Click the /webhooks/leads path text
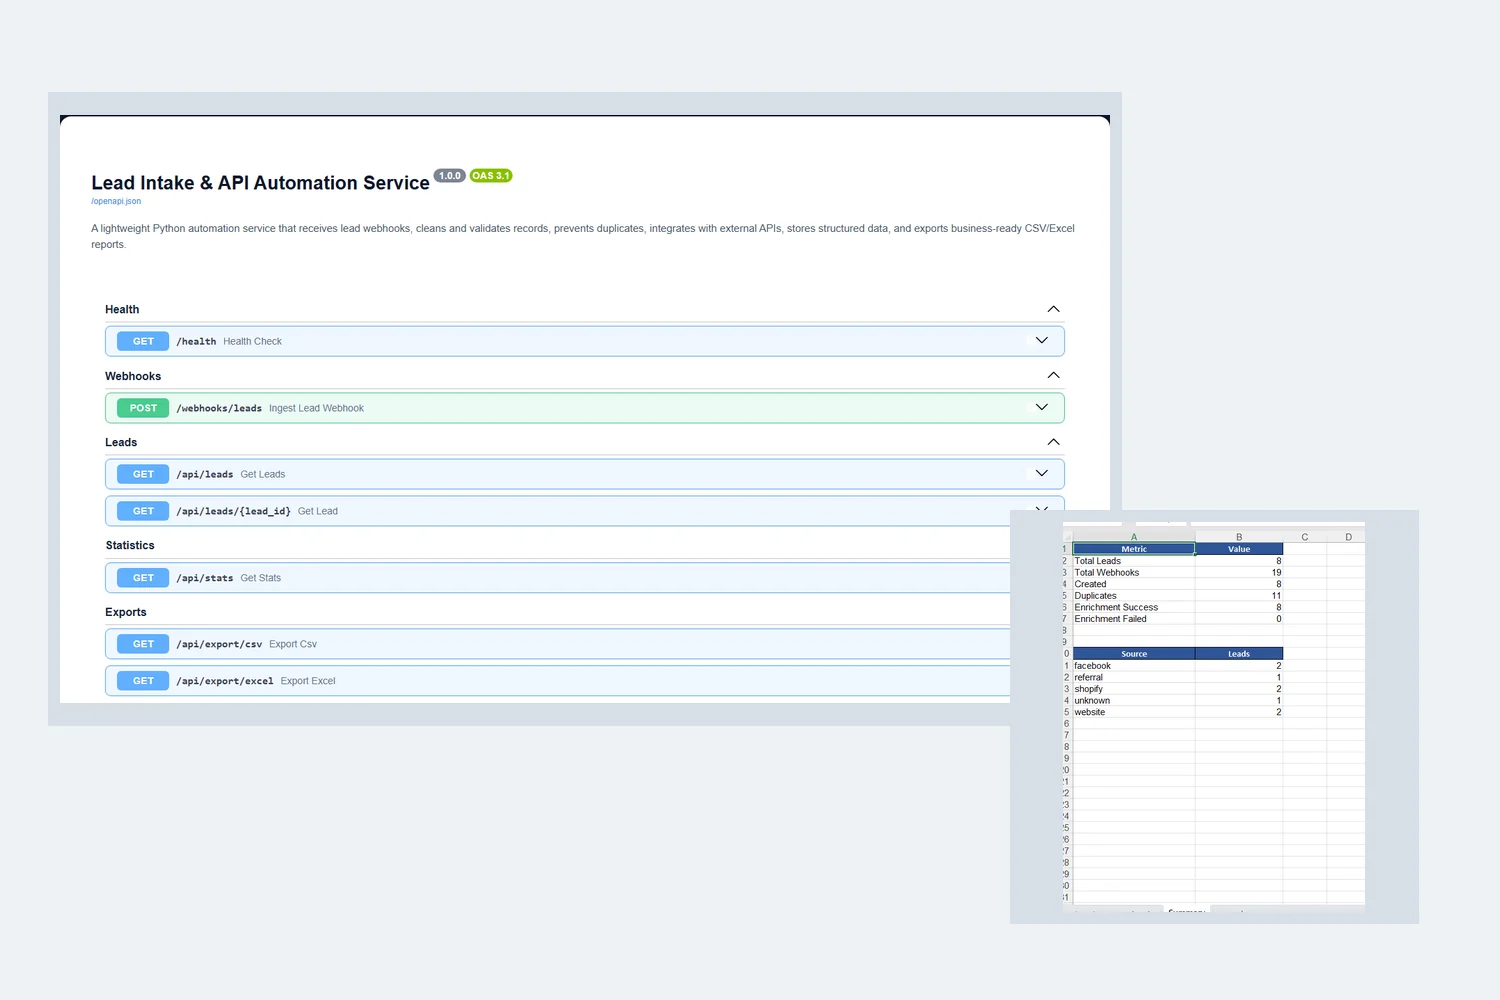The image size is (1500, 1000). [x=219, y=408]
